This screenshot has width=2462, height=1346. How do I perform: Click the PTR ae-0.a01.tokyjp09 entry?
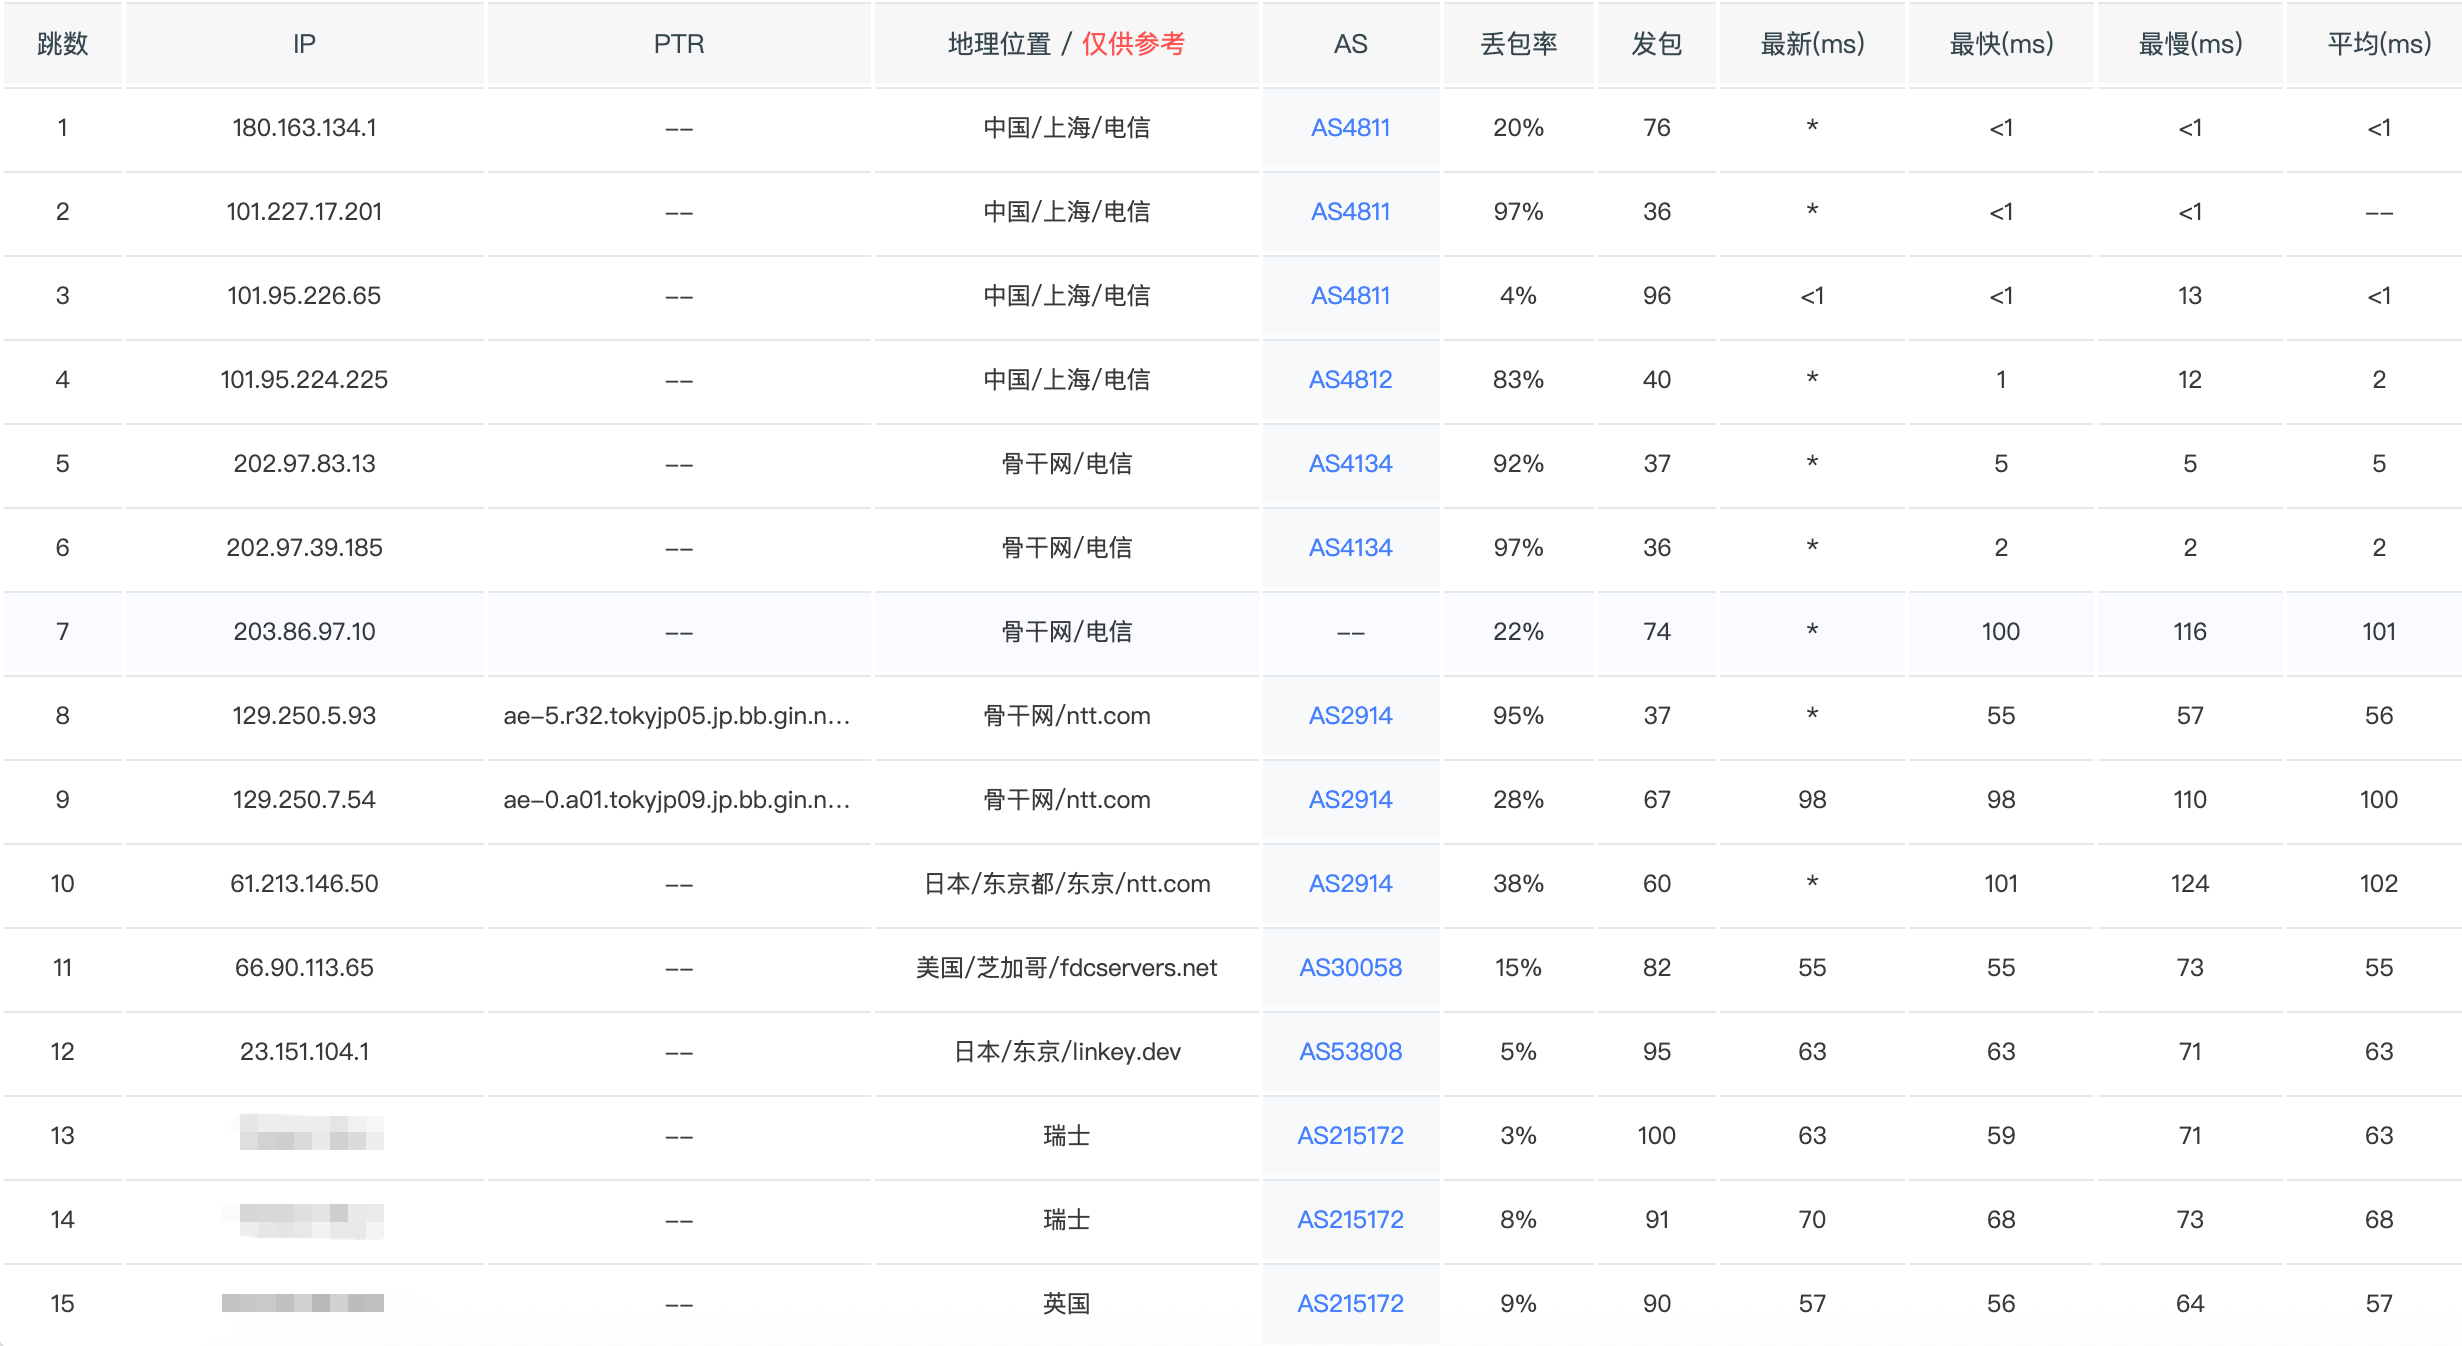[x=677, y=800]
